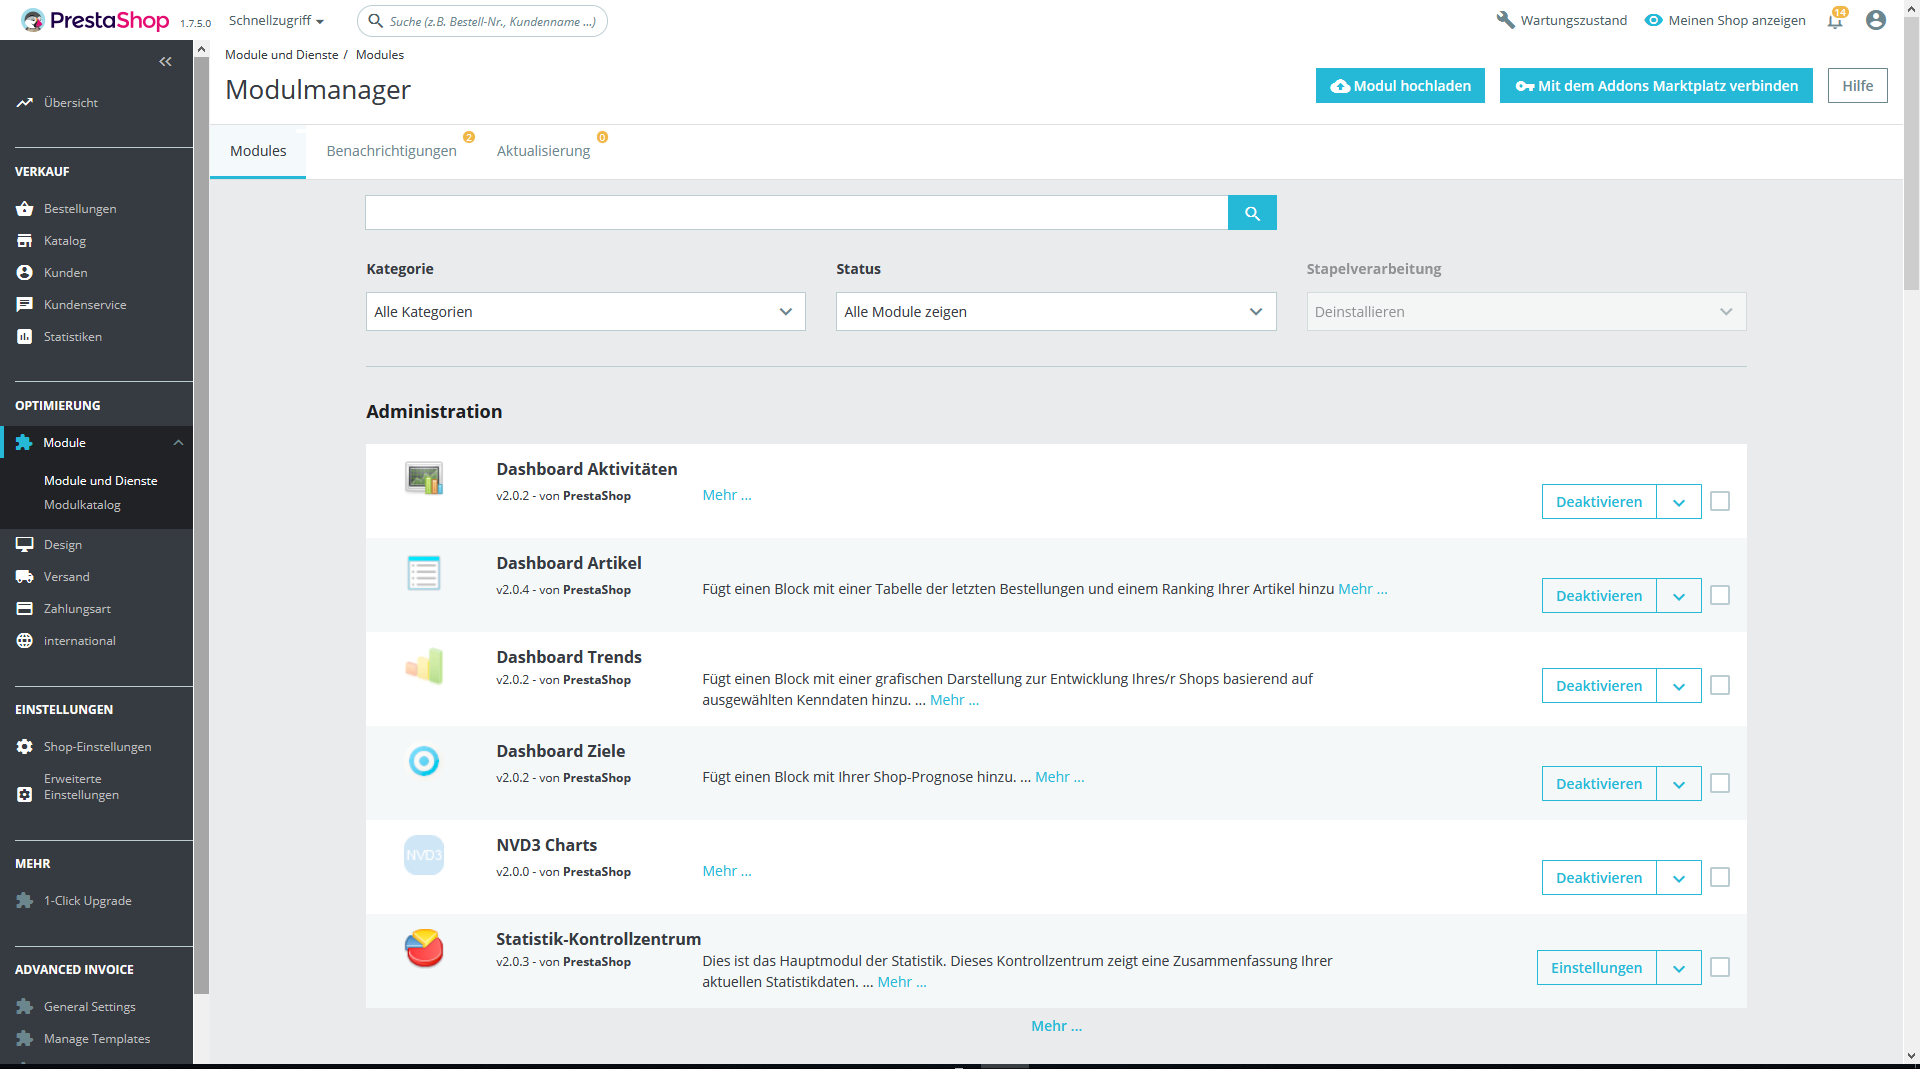This screenshot has height=1069, width=1920.
Task: Click the international globe icon
Action: click(25, 641)
